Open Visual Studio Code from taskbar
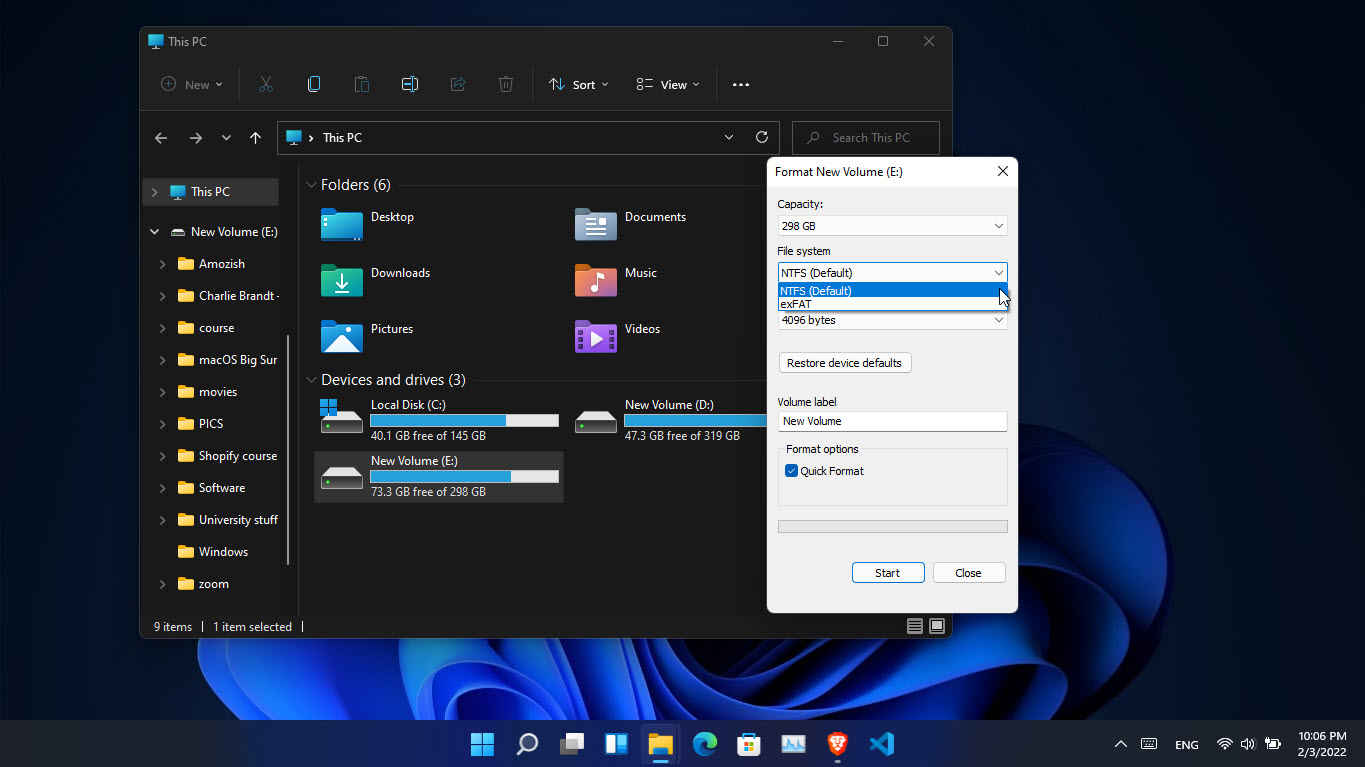 [x=881, y=744]
